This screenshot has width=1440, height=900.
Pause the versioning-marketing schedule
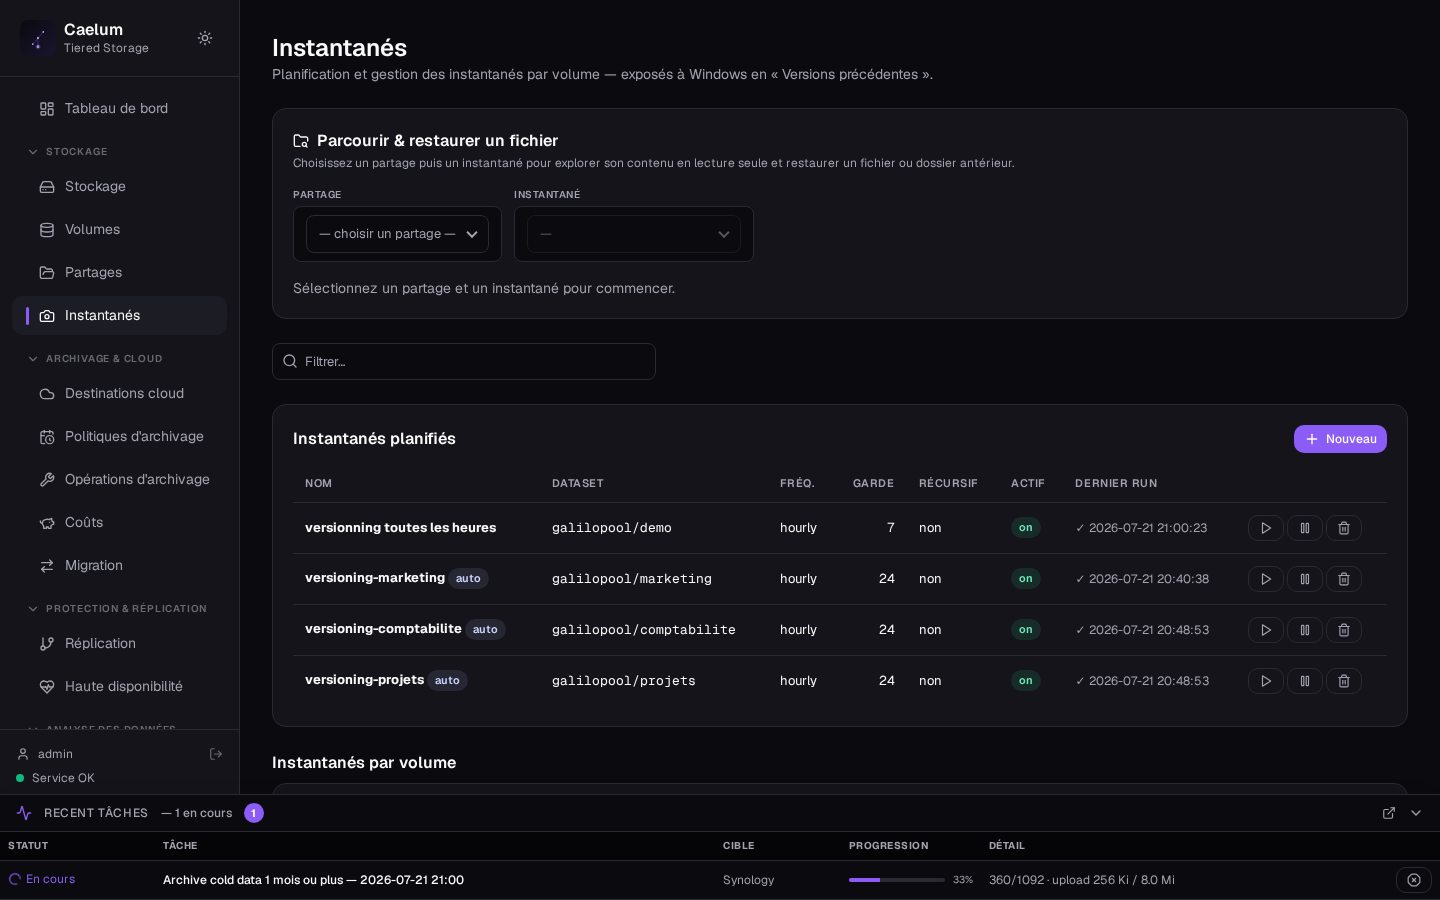1305,579
